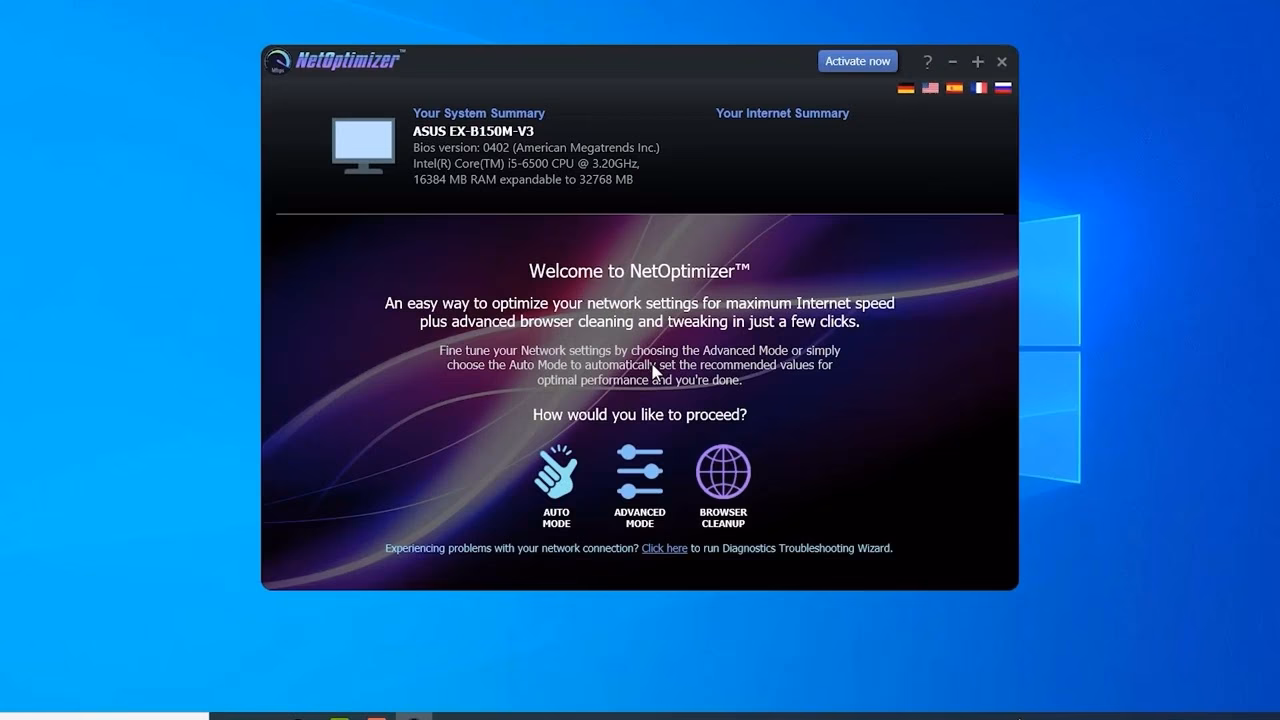
Task: Close the NetOptimizer window
Action: point(1002,61)
